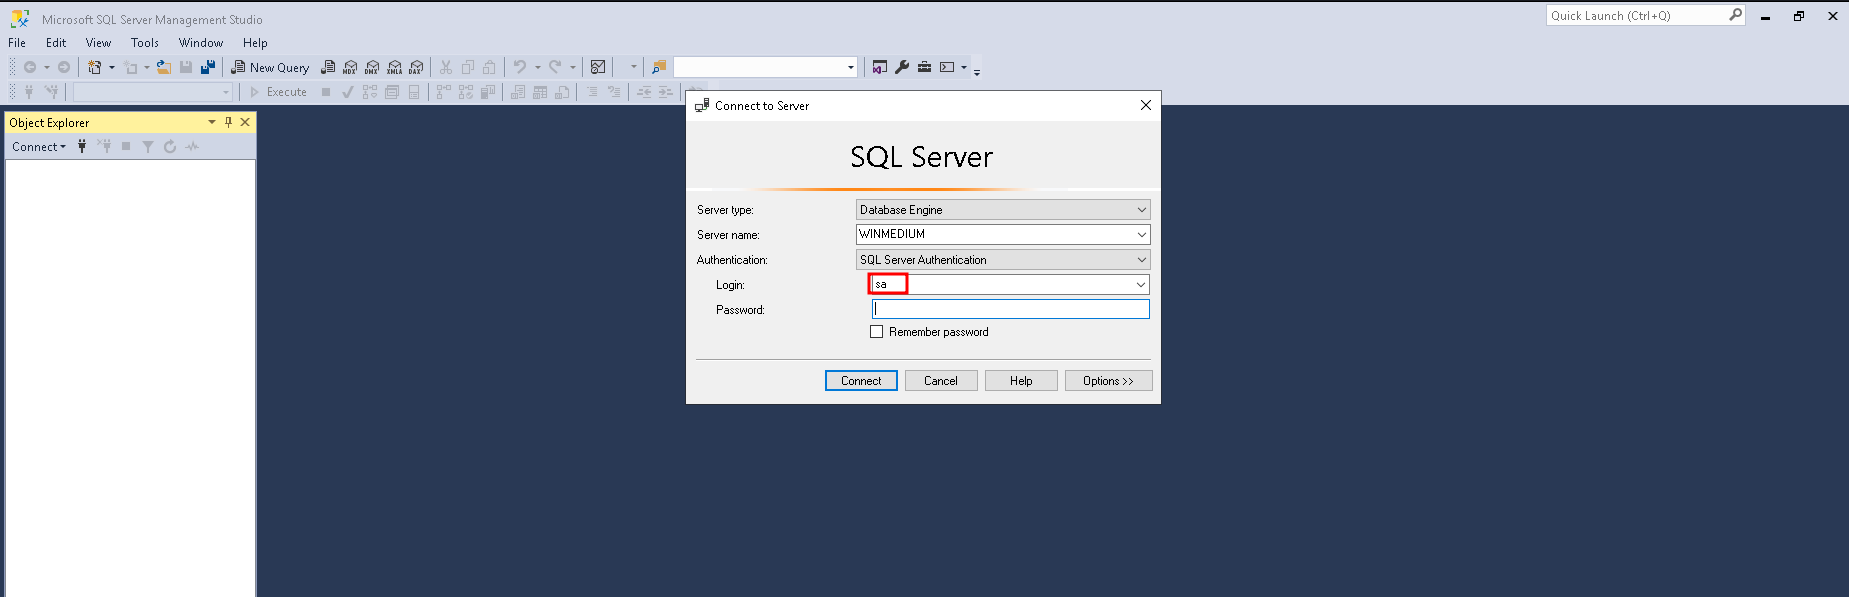This screenshot has width=1849, height=597.
Task: Click into the Password field
Action: (x=1010, y=310)
